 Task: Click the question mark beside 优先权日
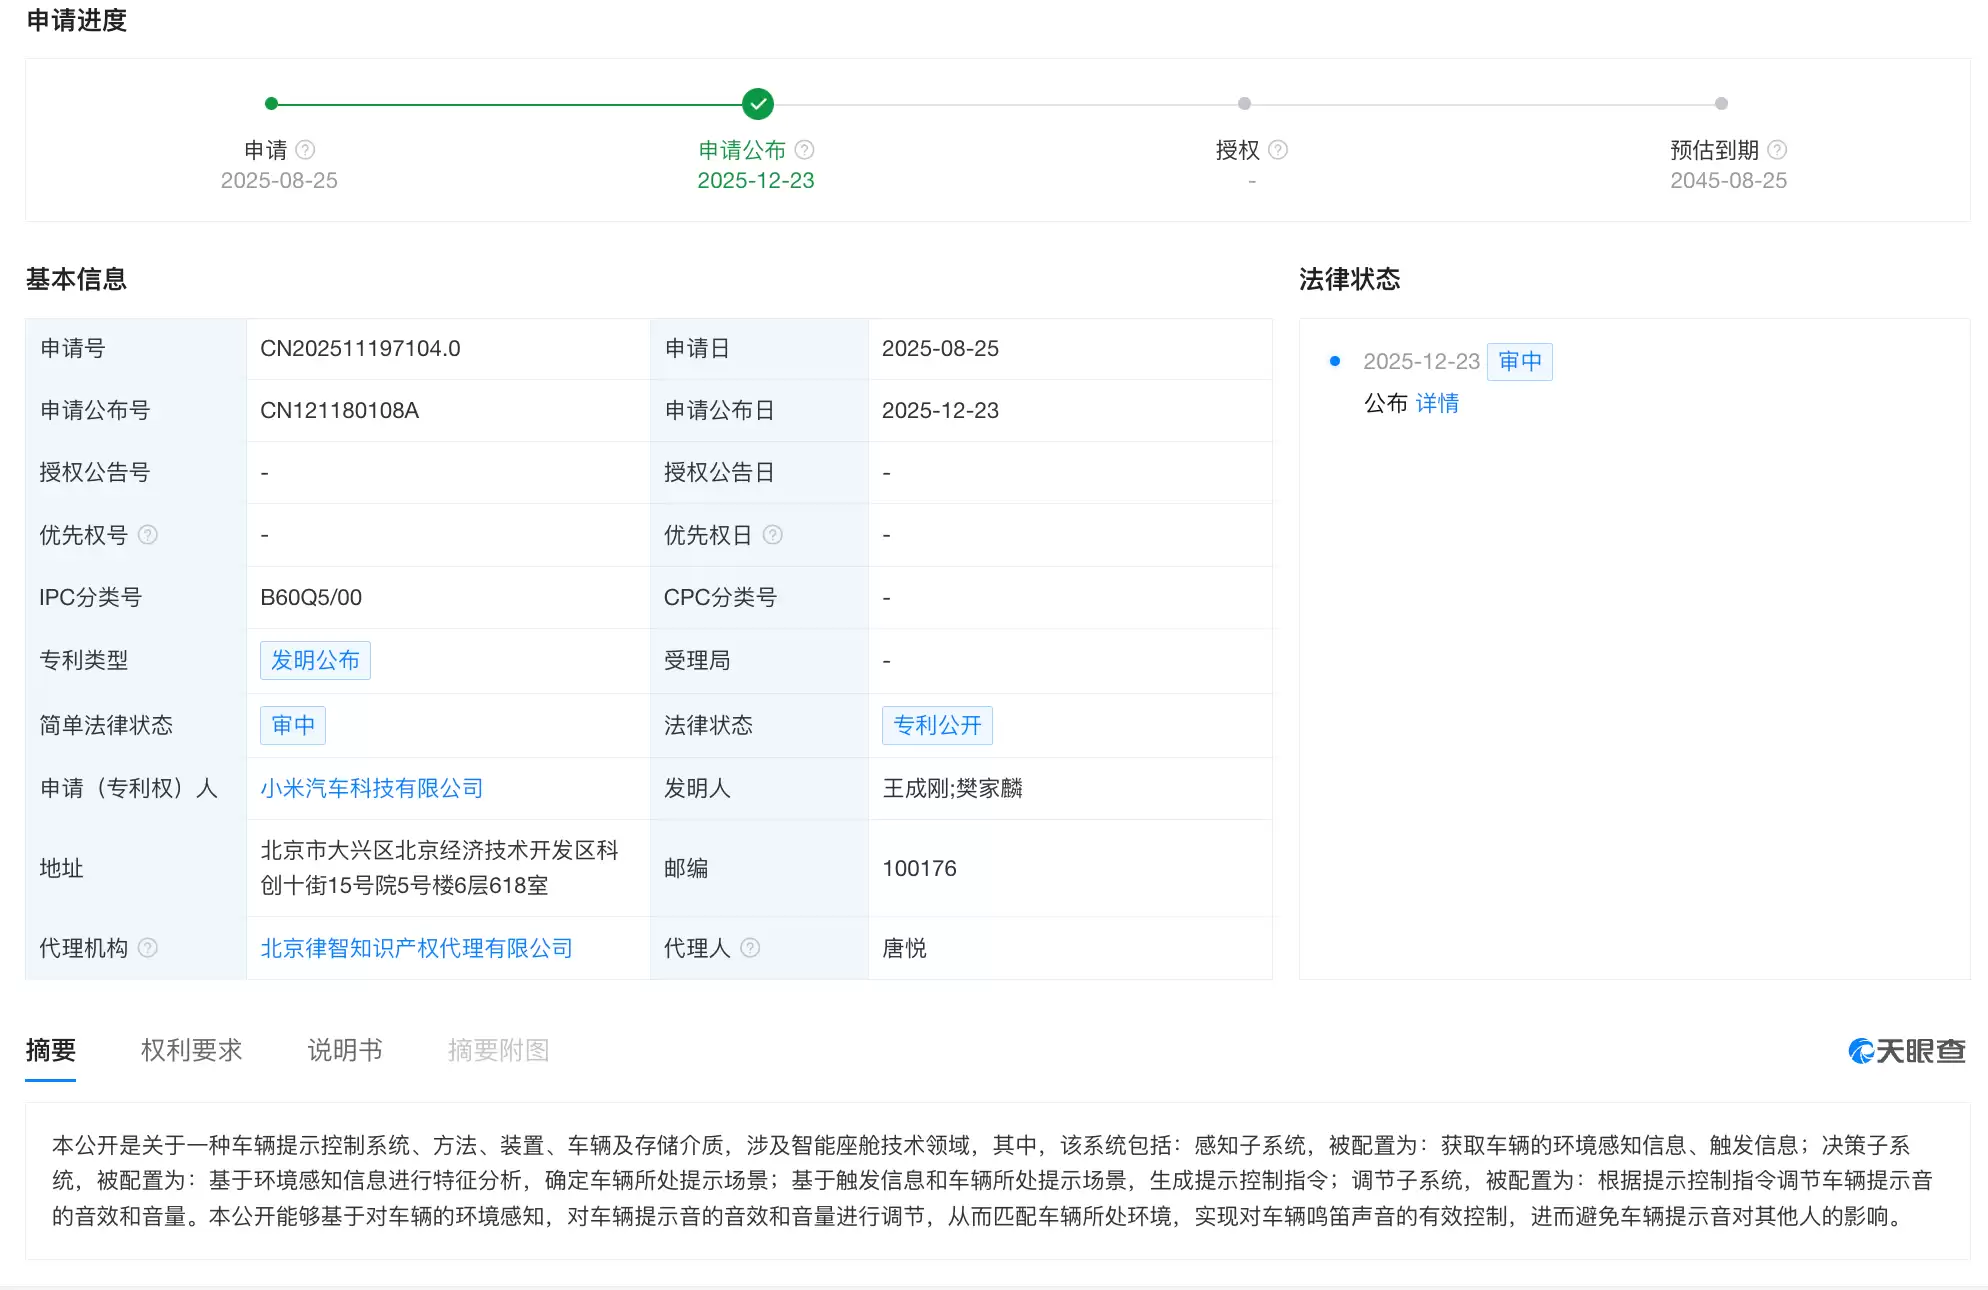tap(773, 535)
